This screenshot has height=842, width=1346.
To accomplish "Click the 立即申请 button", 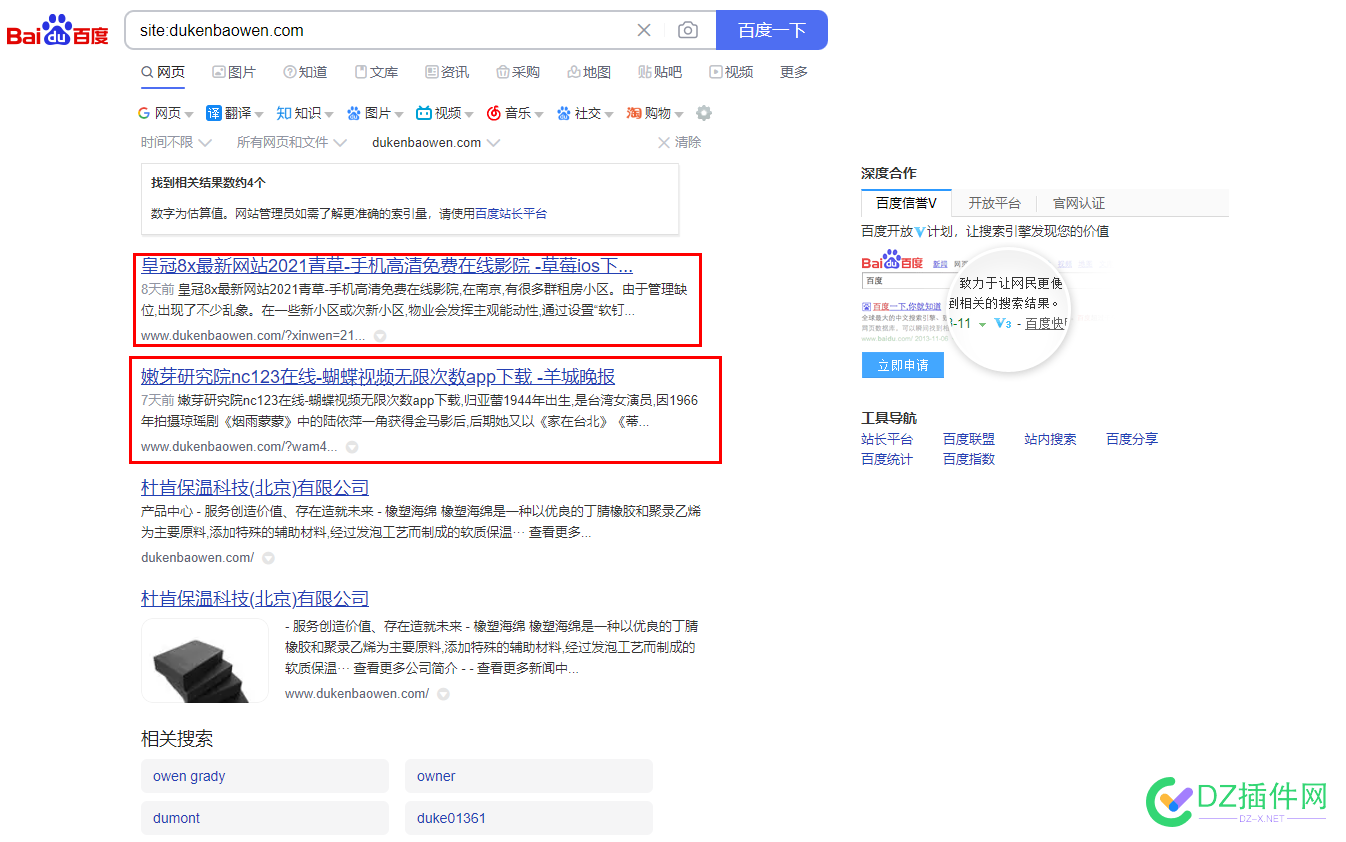I will pos(903,366).
